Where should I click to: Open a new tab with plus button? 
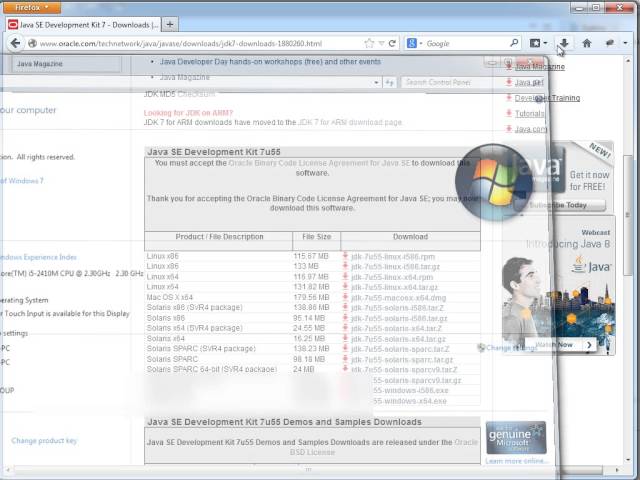tap(170, 24)
